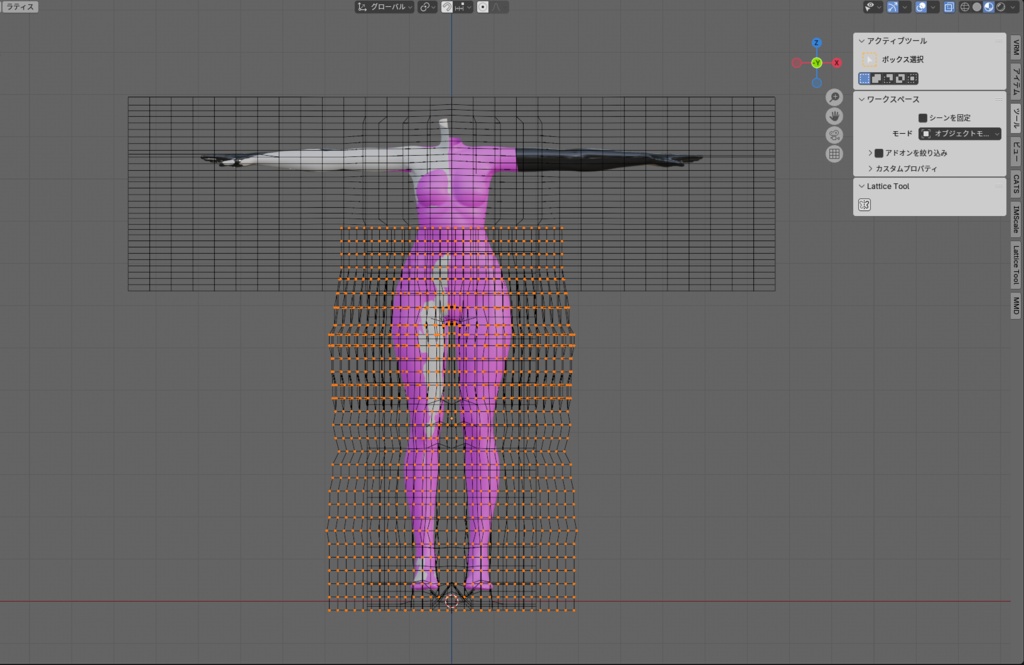Click the blue Z axis gizmo
Image resolution: width=1024 pixels, height=665 pixels.
tap(816, 42)
